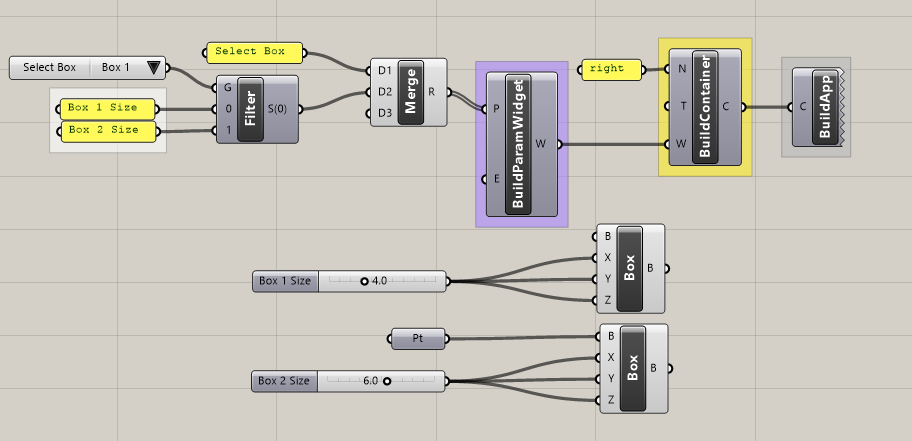This screenshot has height=441, width=912.
Task: Select the Merge component node
Action: click(x=409, y=91)
